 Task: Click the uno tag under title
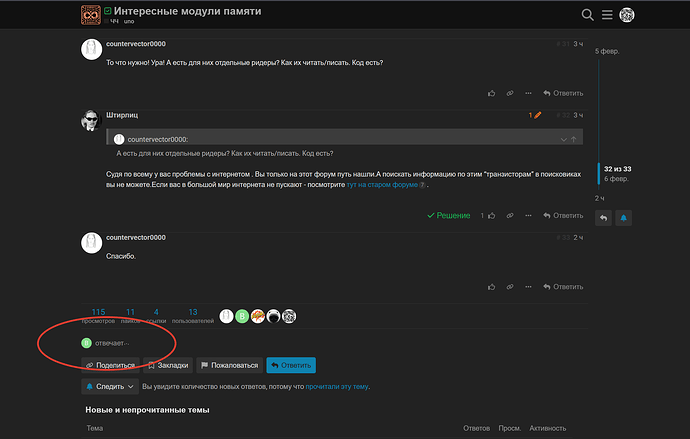click(x=129, y=21)
